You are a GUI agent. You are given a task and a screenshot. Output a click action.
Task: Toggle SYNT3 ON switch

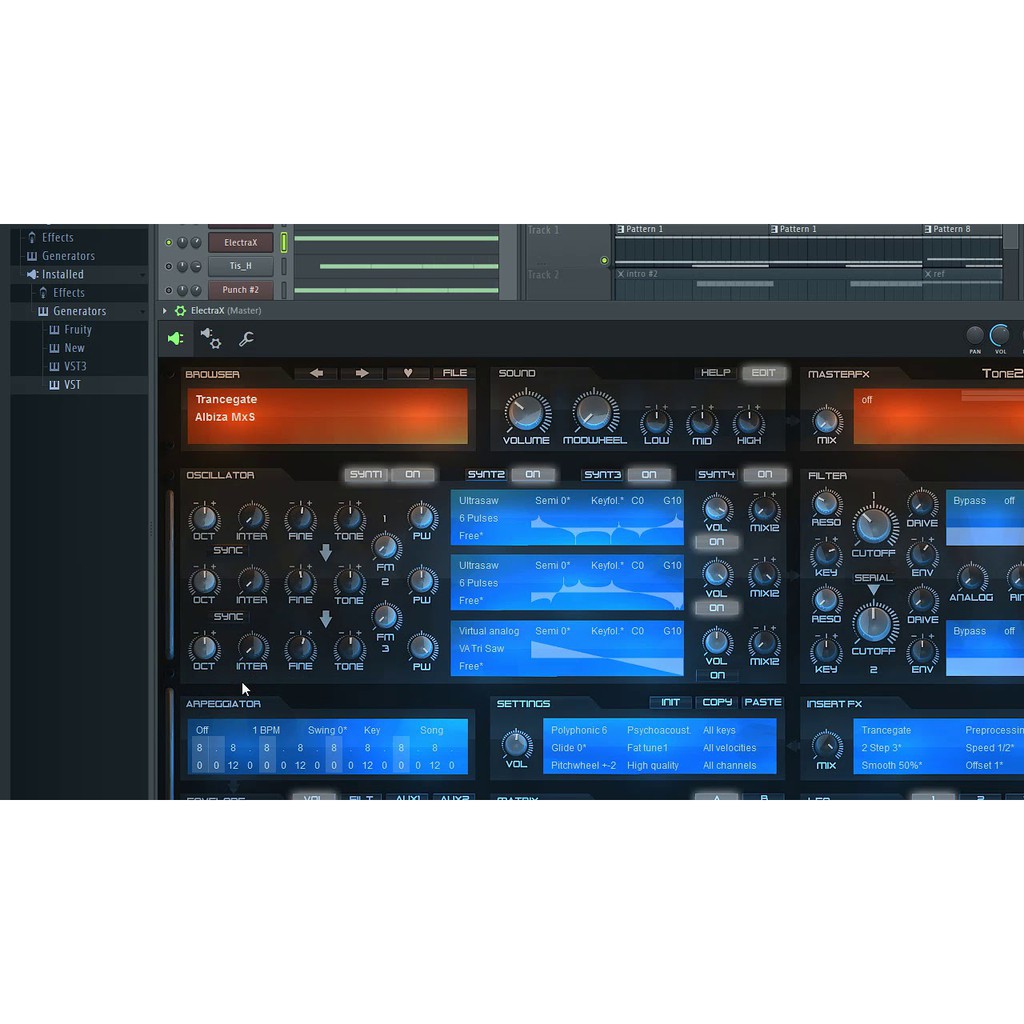pos(649,475)
